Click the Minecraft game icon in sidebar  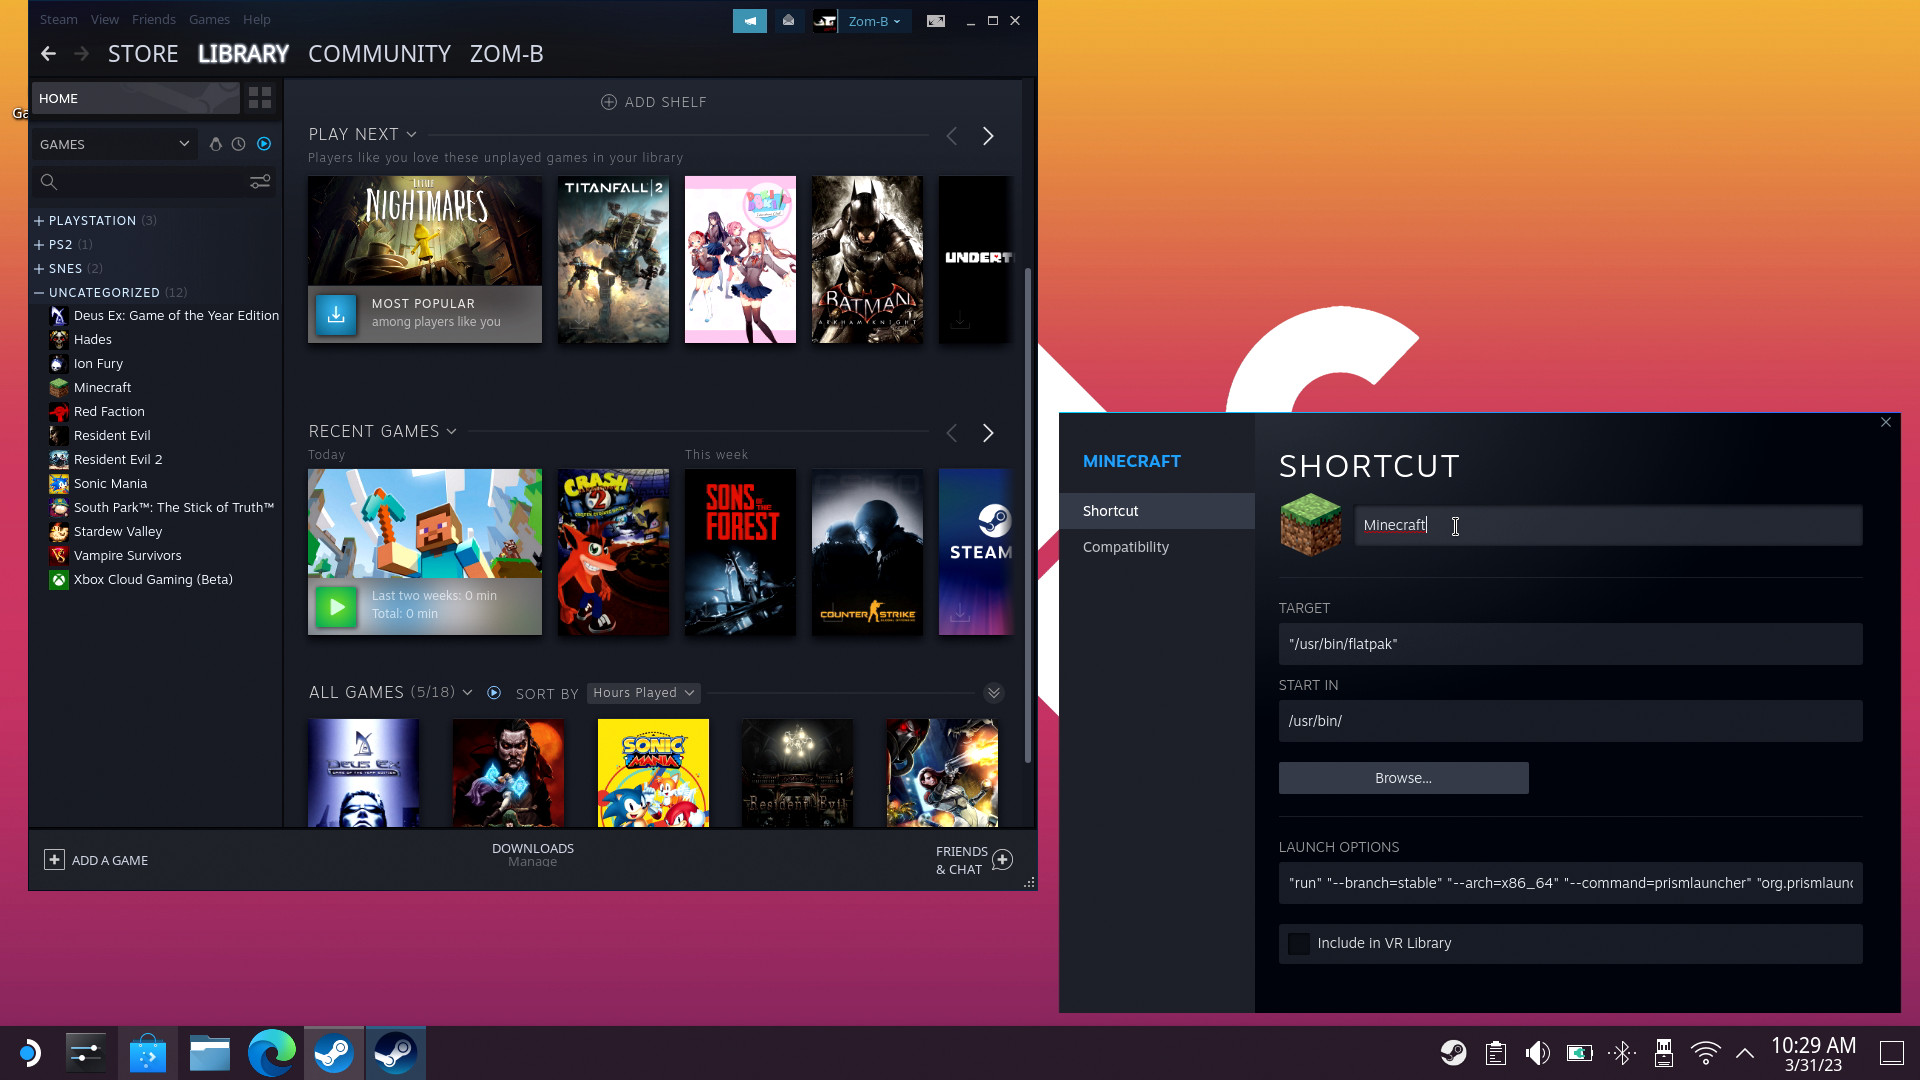coord(58,386)
